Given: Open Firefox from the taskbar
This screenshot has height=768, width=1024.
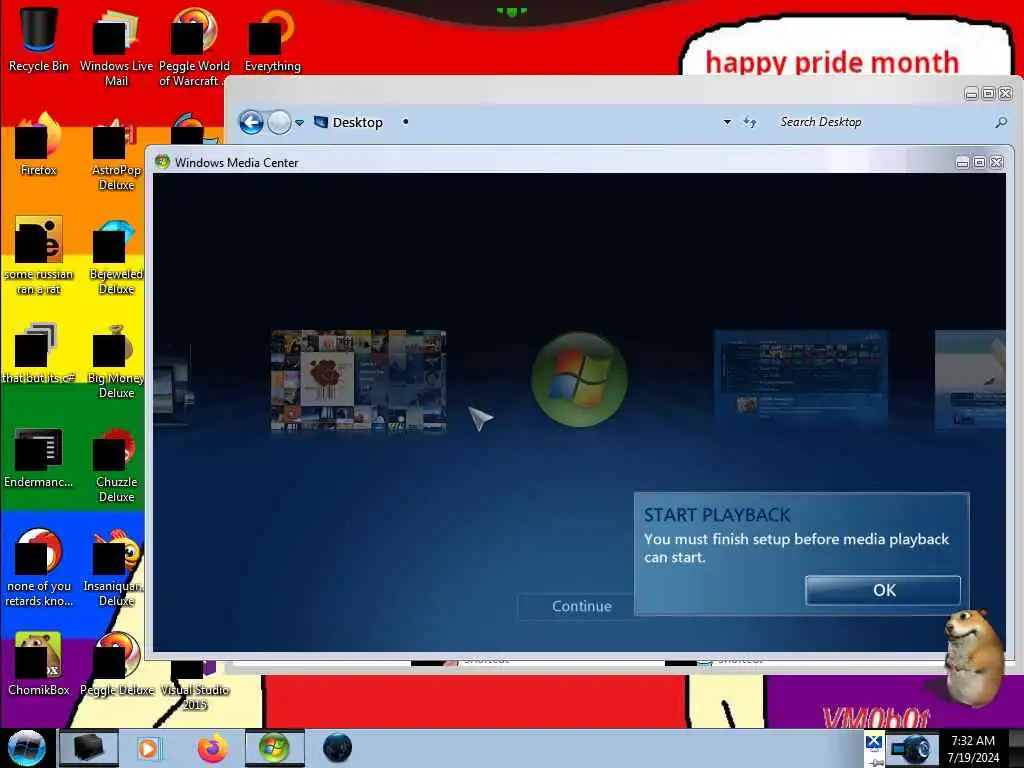Looking at the screenshot, I should 212,748.
